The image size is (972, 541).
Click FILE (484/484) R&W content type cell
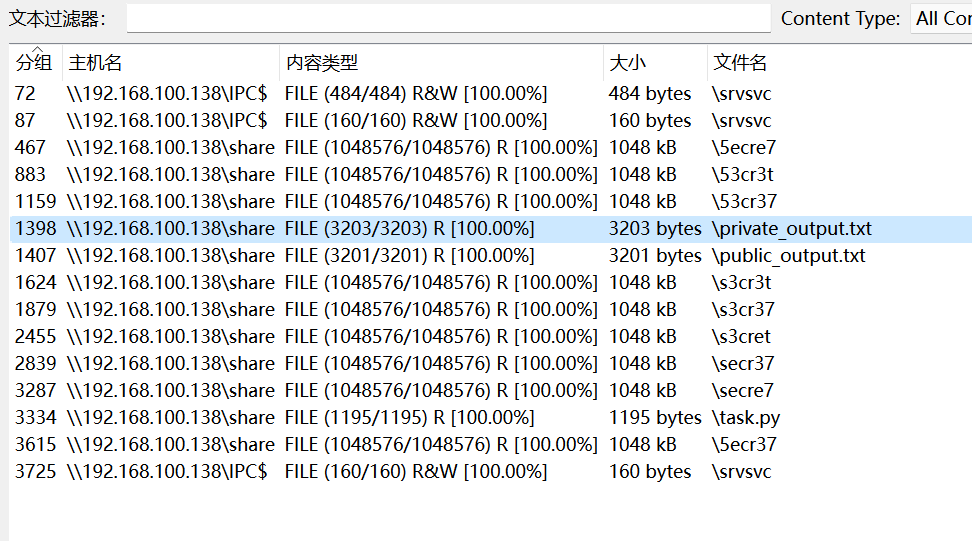[416, 94]
